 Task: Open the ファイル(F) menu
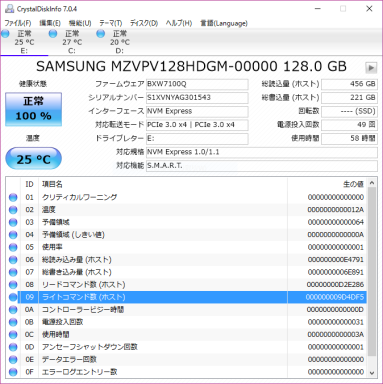pos(18,23)
